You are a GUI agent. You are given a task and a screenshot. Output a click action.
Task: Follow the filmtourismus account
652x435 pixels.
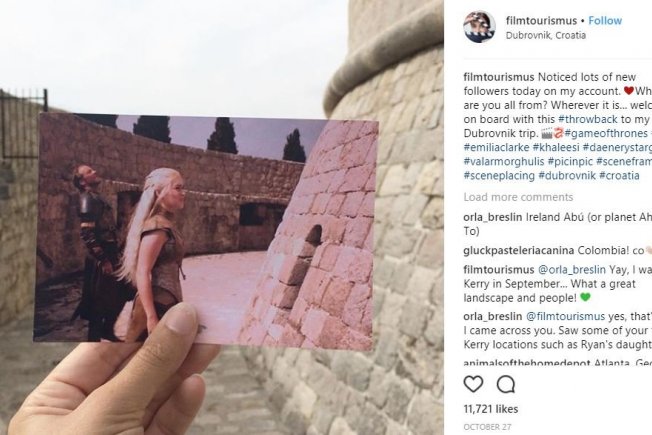605,21
